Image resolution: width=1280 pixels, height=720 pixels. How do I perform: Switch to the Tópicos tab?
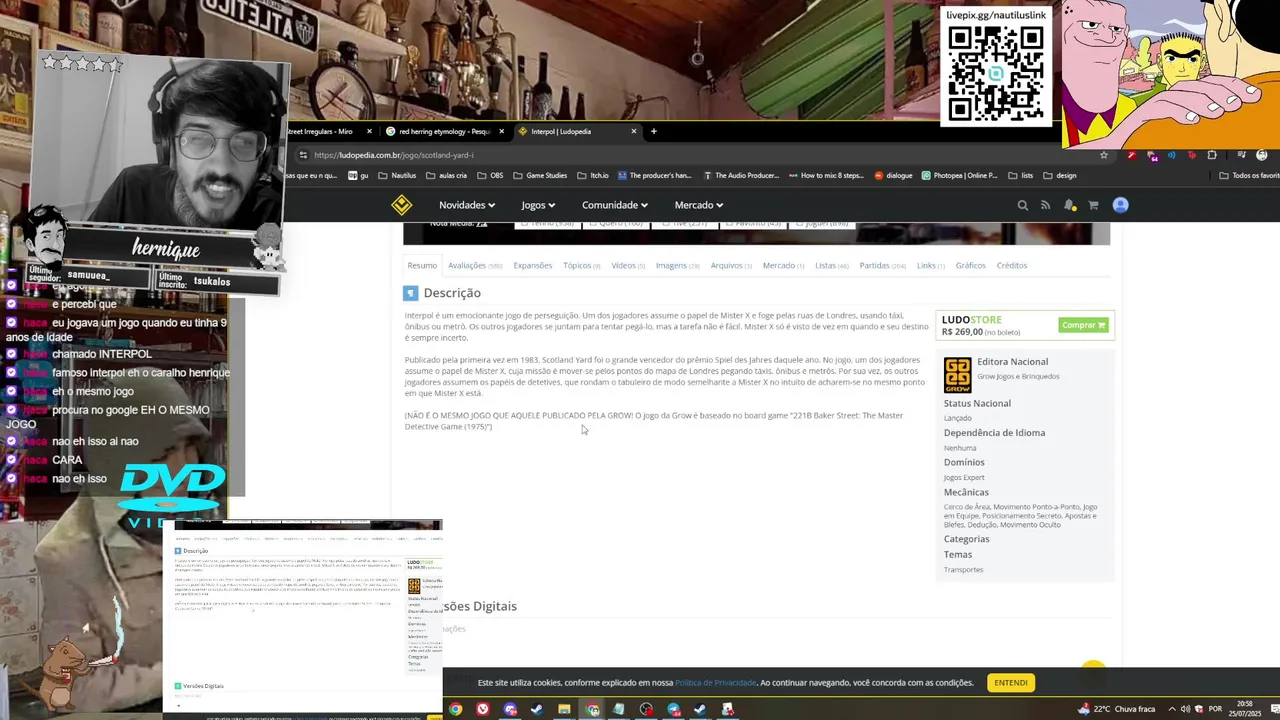click(x=582, y=265)
